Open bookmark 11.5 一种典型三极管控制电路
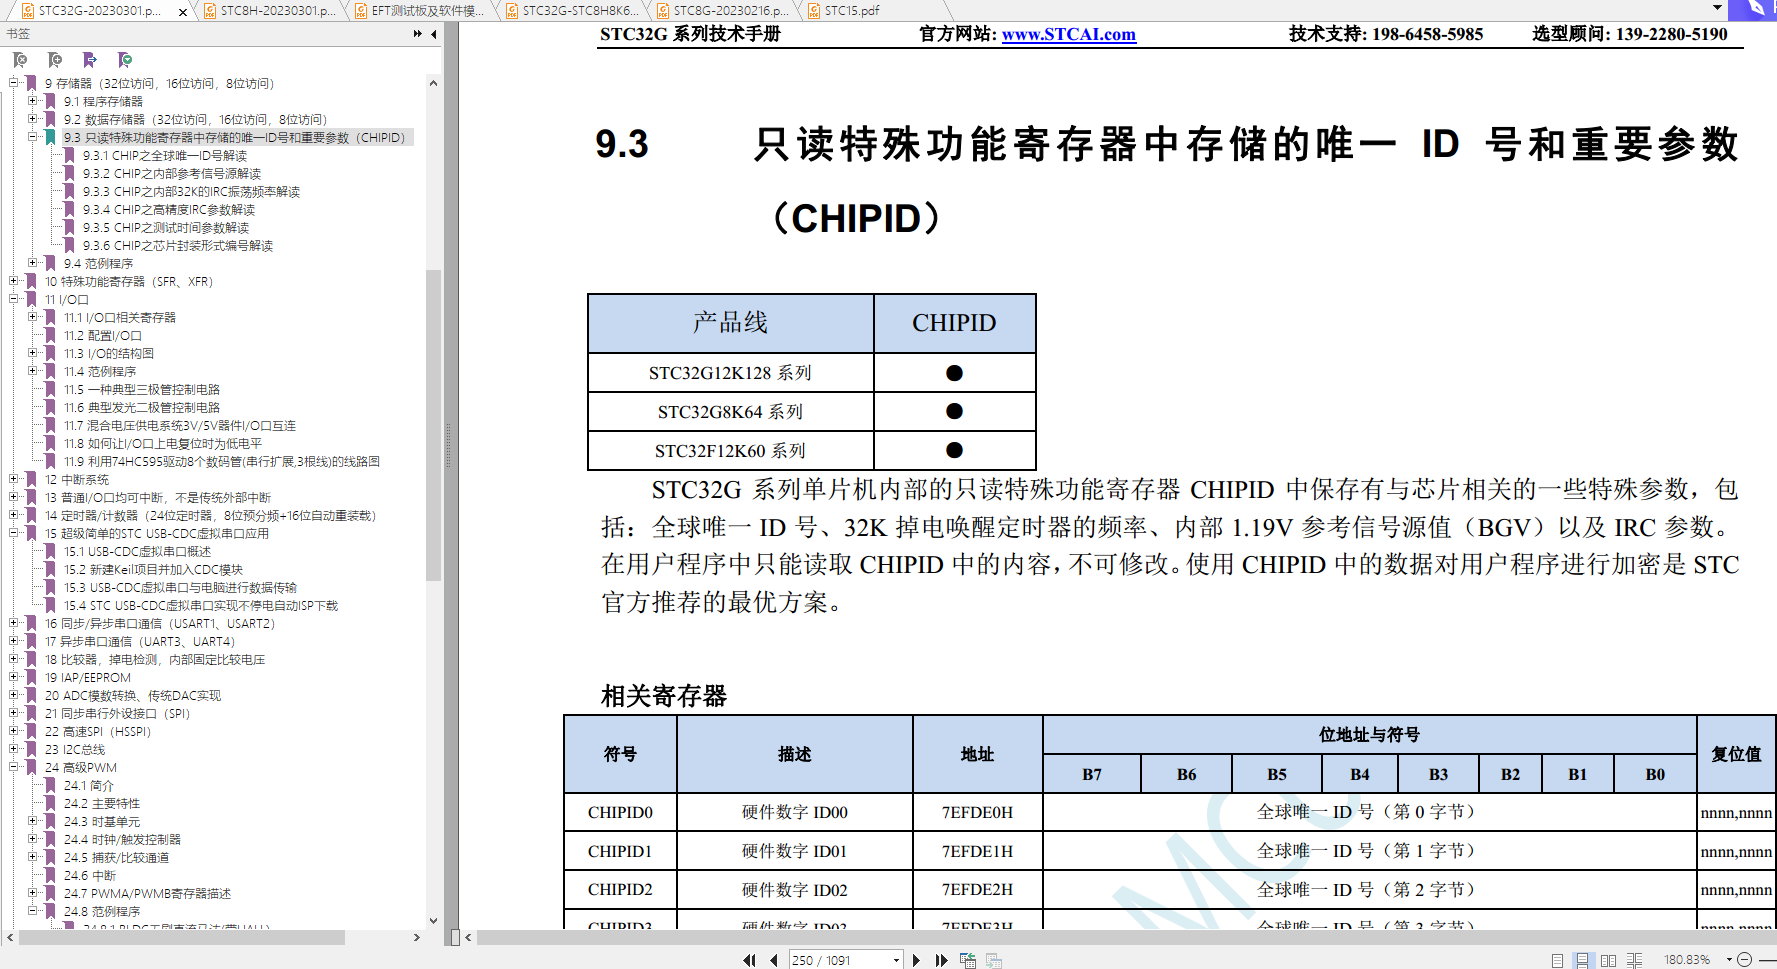 [x=141, y=389]
